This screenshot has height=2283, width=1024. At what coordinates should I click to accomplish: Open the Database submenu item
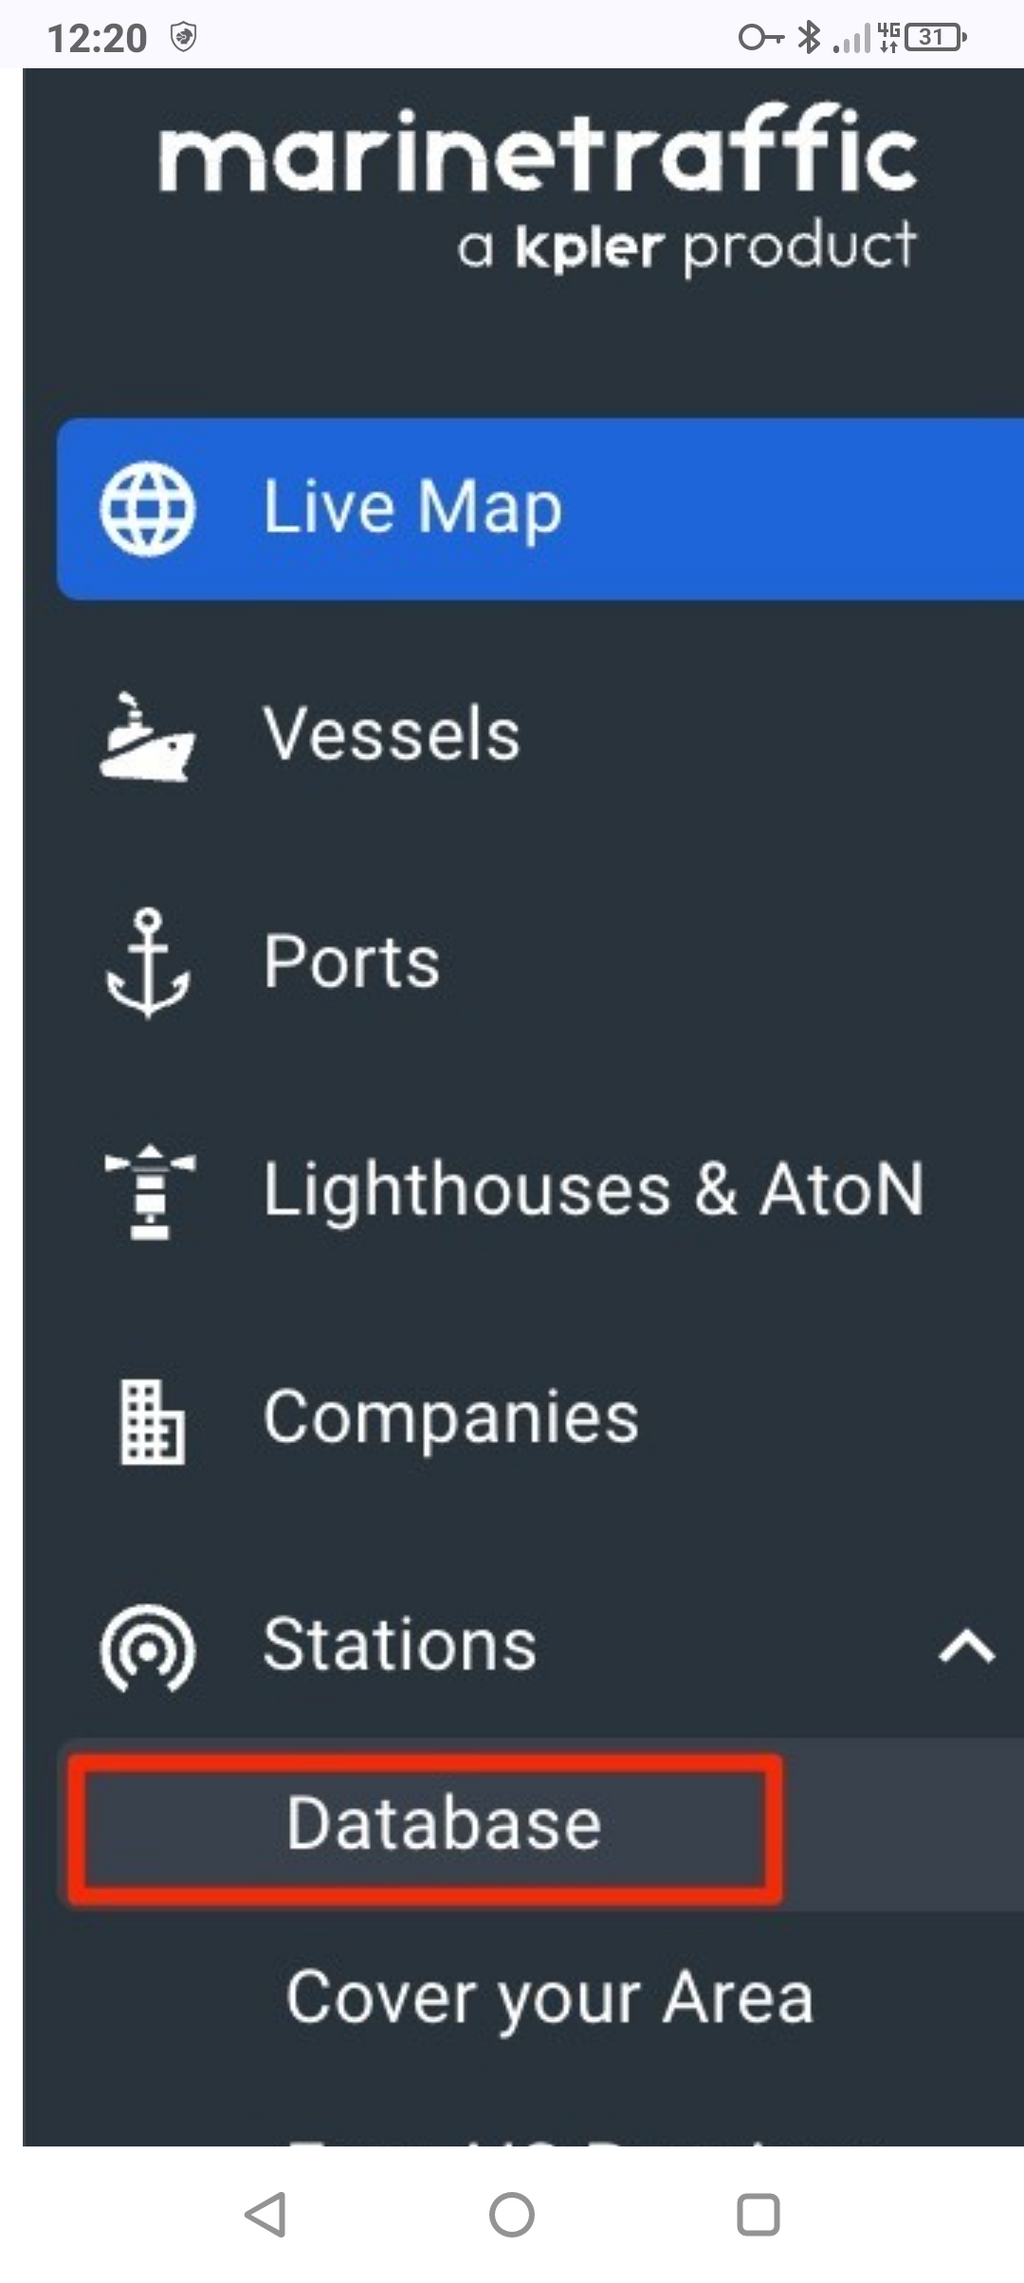443,1823
